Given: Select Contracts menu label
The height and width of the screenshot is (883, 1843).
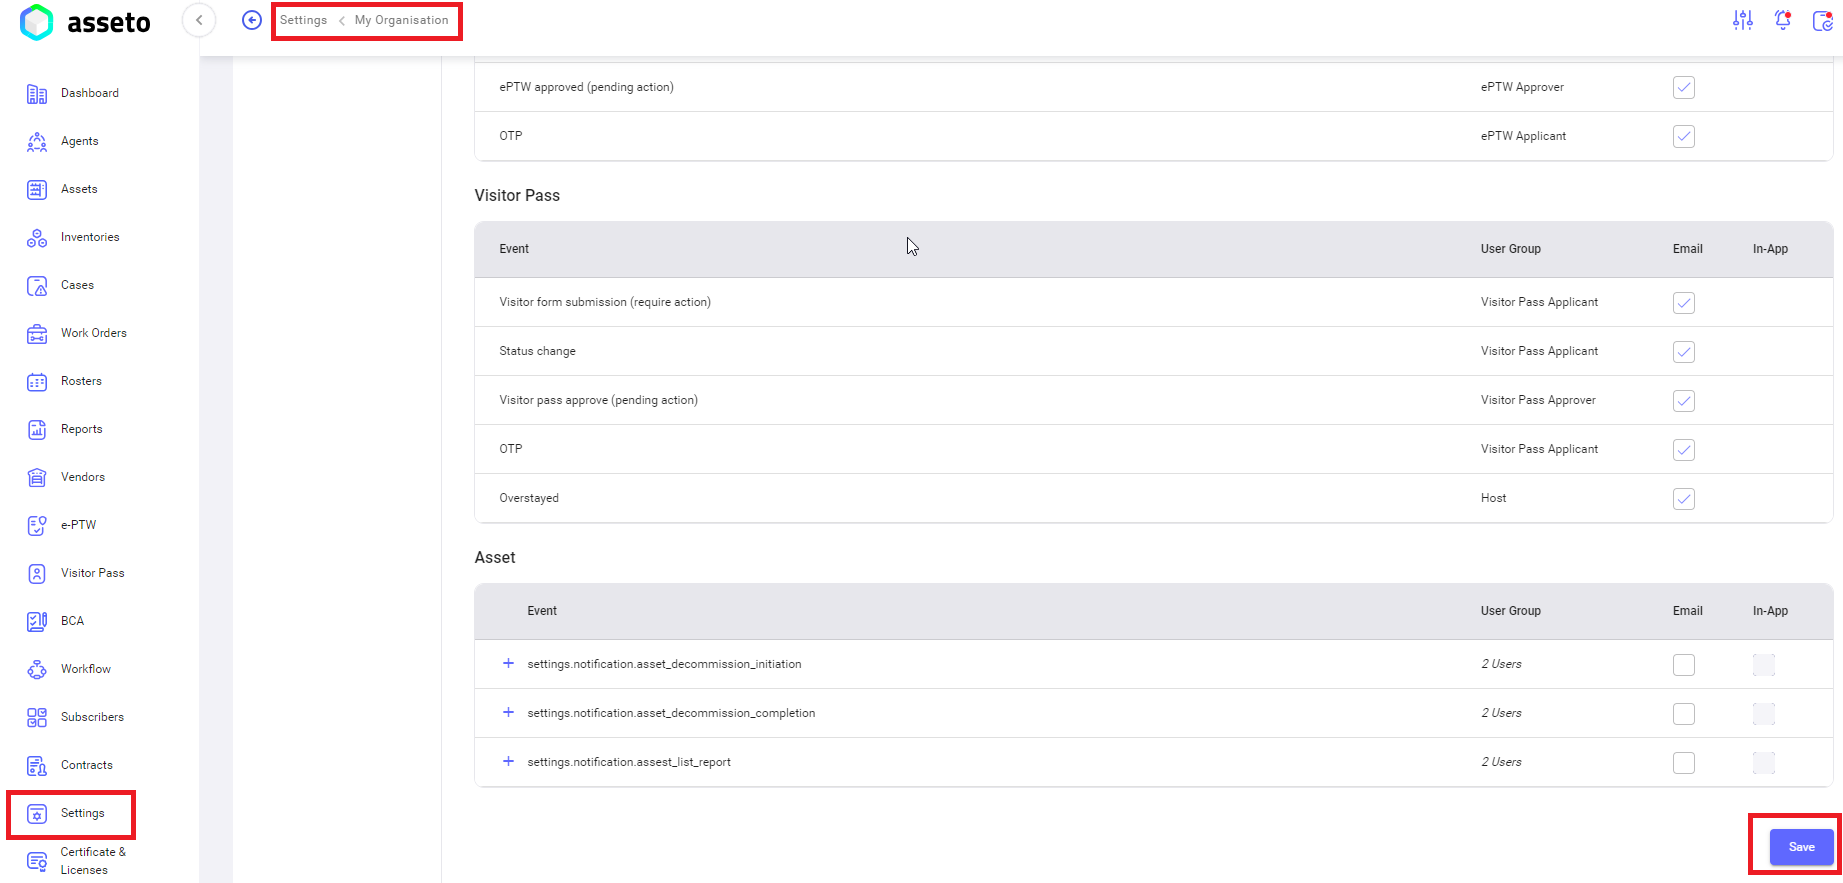Looking at the screenshot, I should click(87, 765).
